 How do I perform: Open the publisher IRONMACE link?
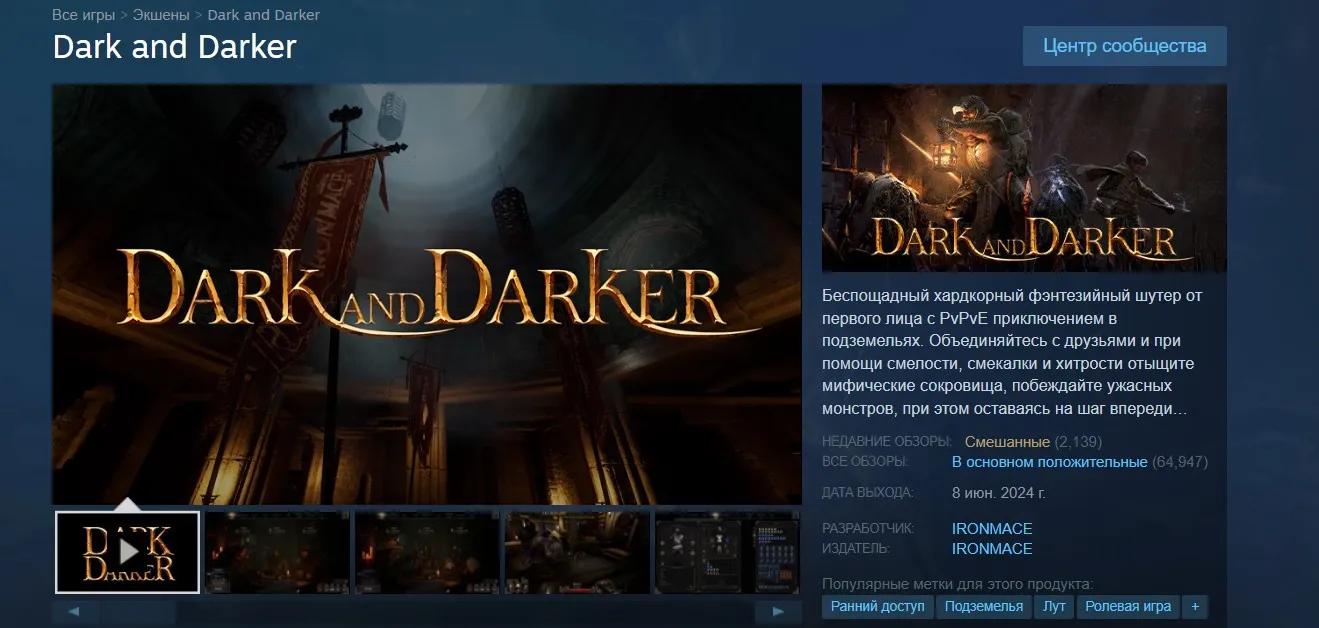992,548
